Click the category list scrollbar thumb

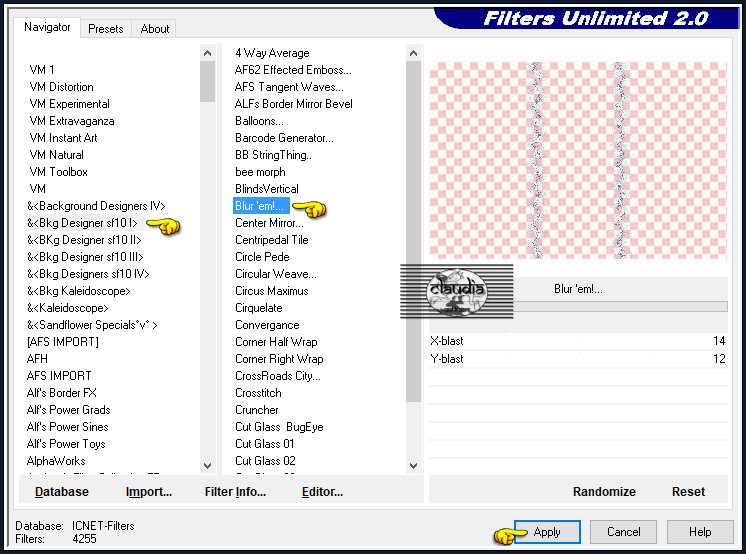coord(207,81)
